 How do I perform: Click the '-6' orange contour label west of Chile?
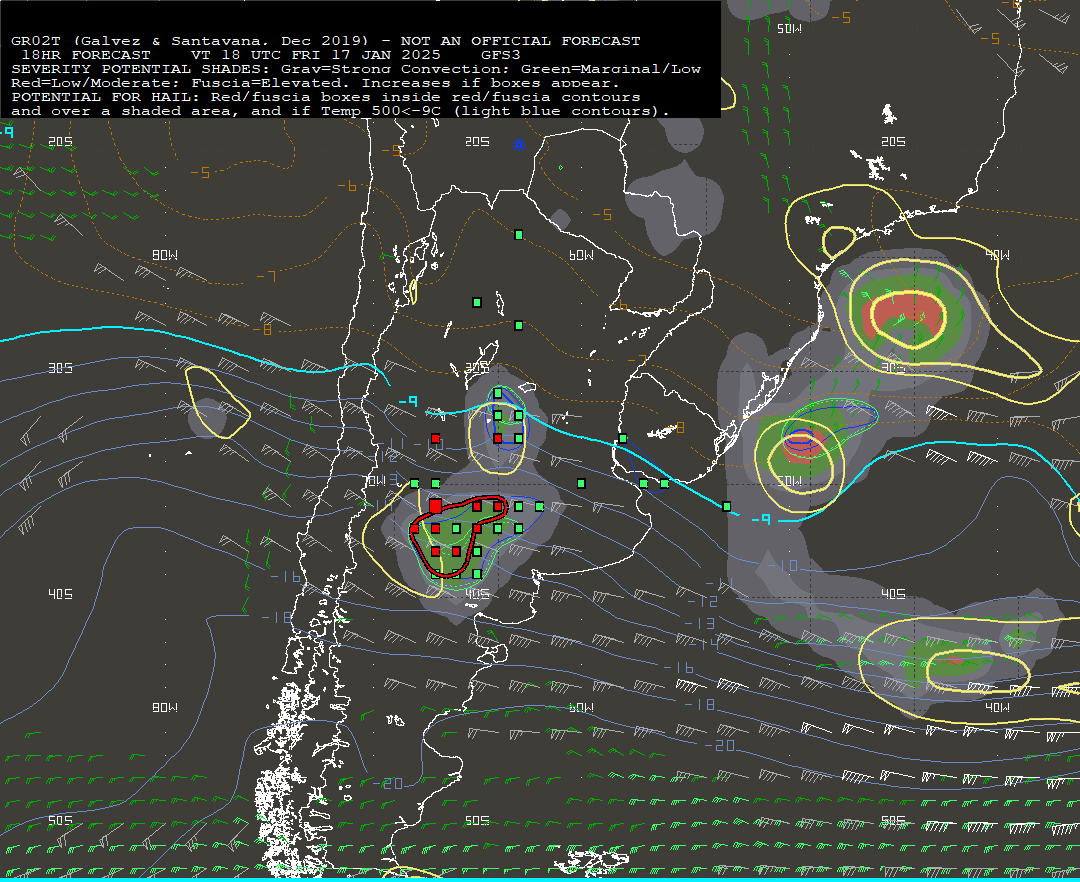click(347, 186)
